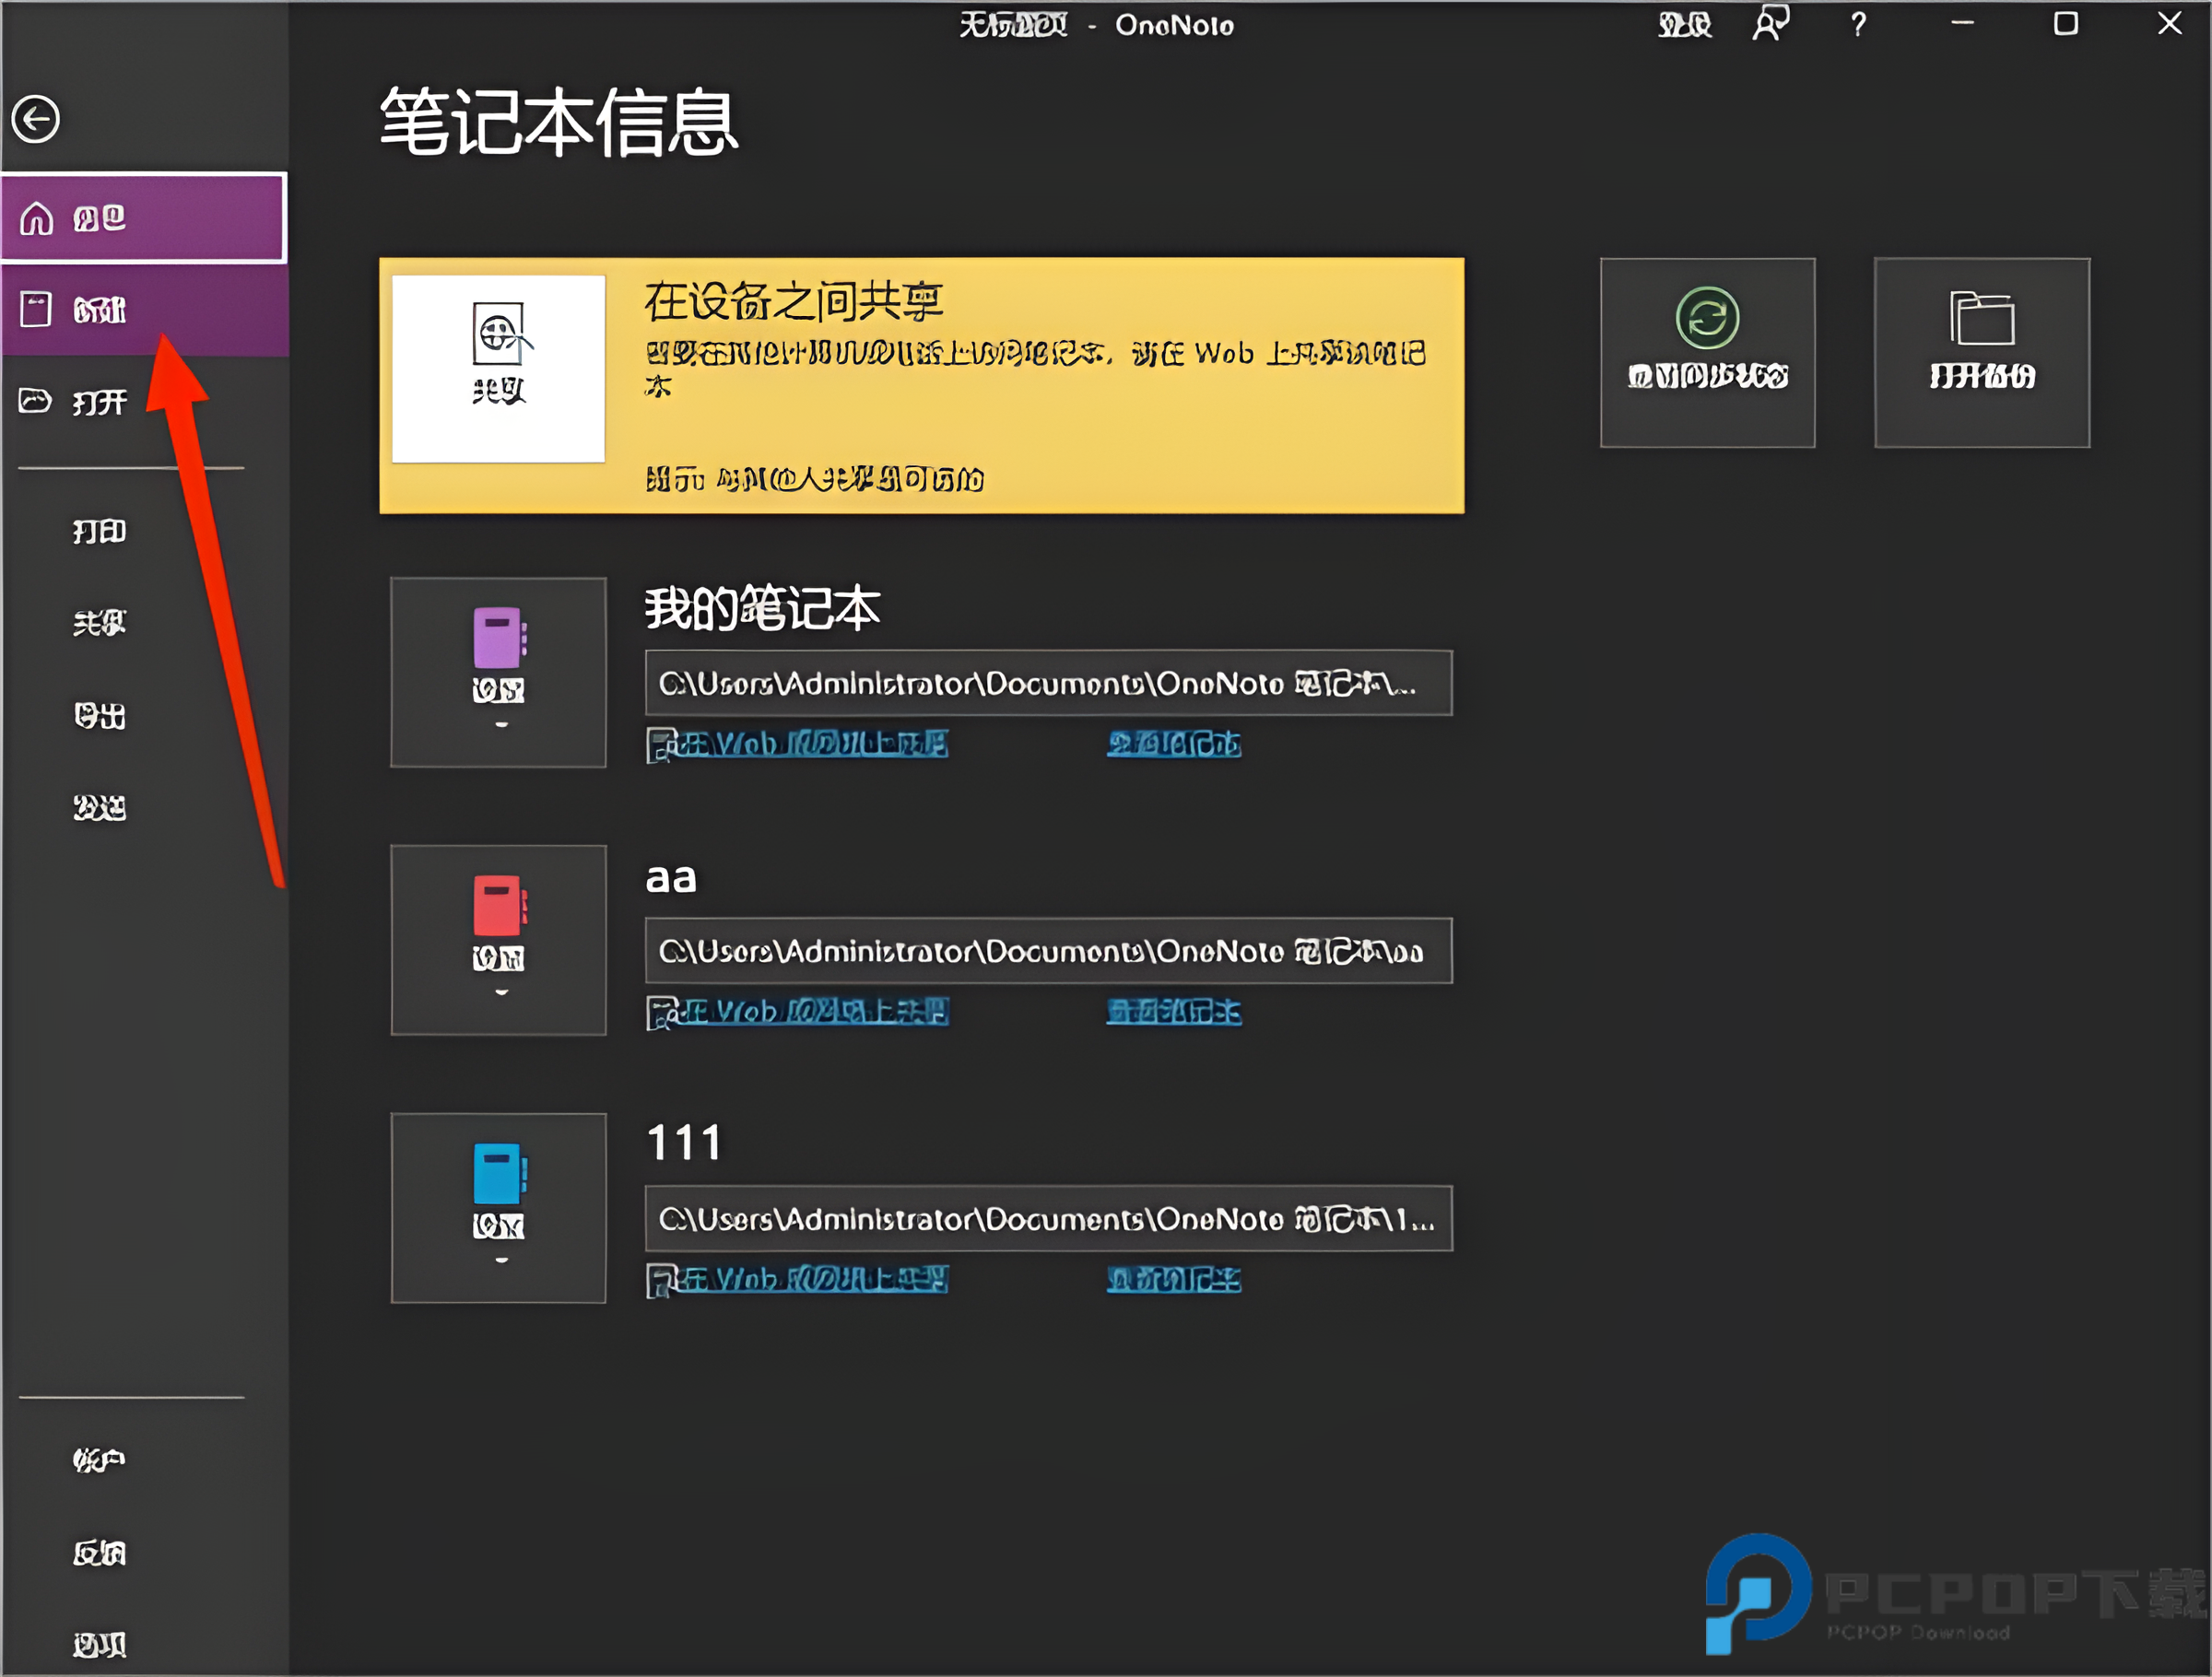Click the green sync status button
2212x1677 pixels.
[1707, 352]
